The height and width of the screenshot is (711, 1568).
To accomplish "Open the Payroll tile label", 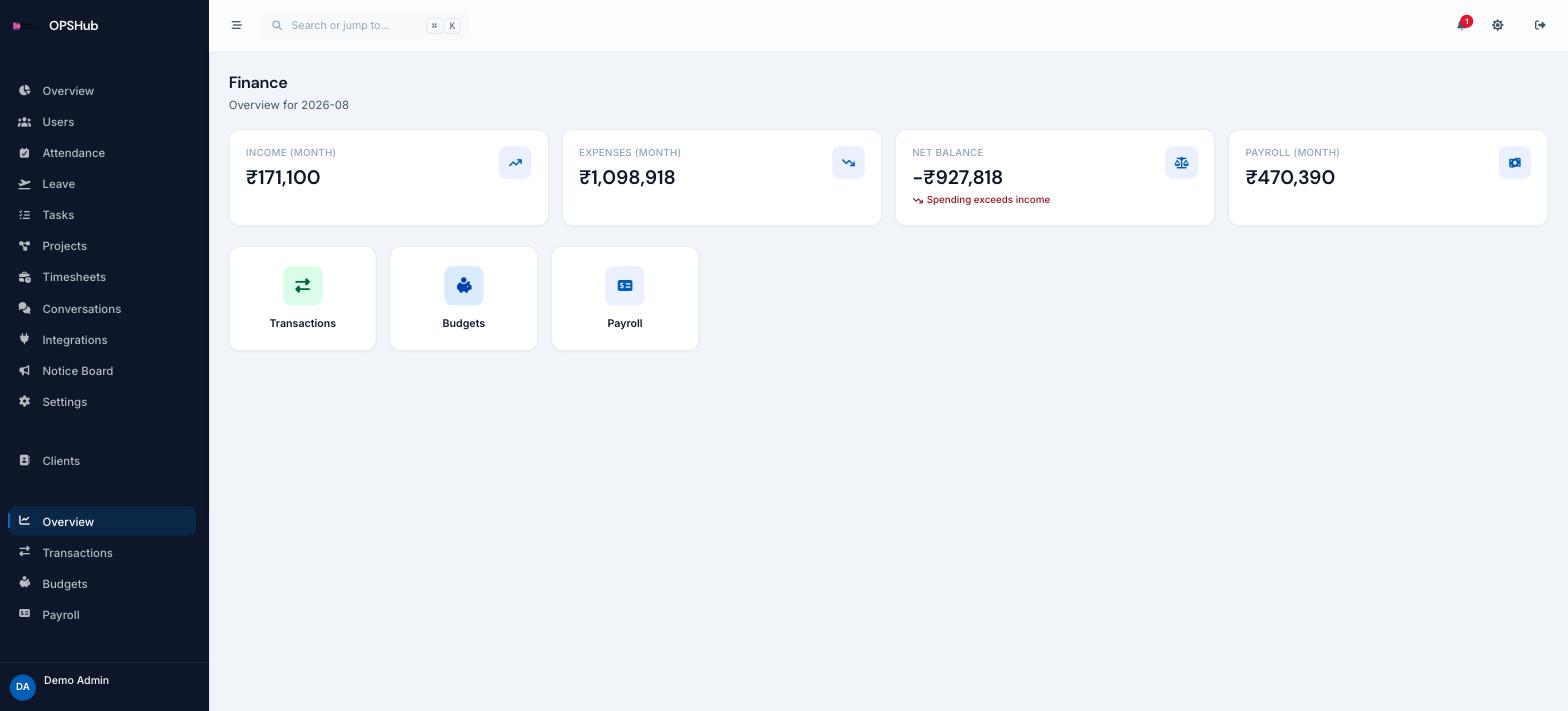I will tap(625, 323).
